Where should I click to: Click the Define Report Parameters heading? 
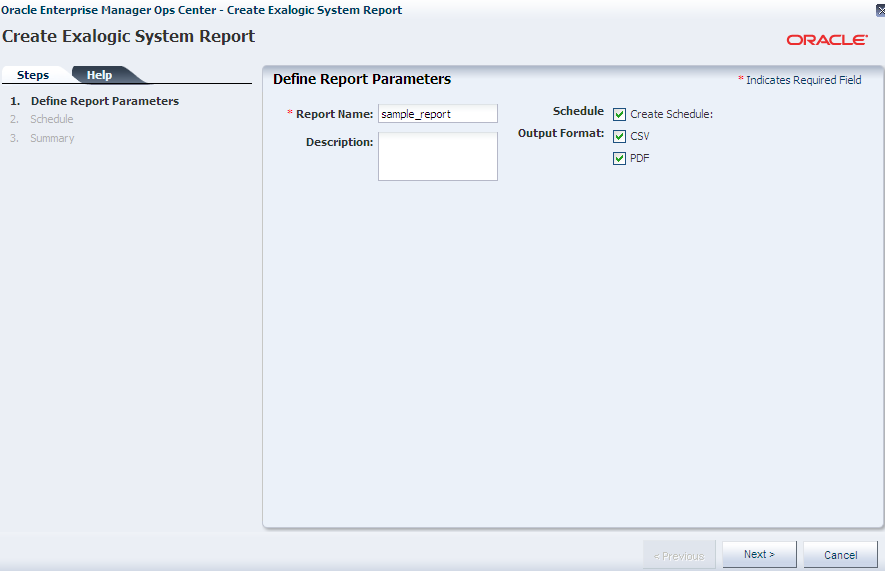pos(362,79)
